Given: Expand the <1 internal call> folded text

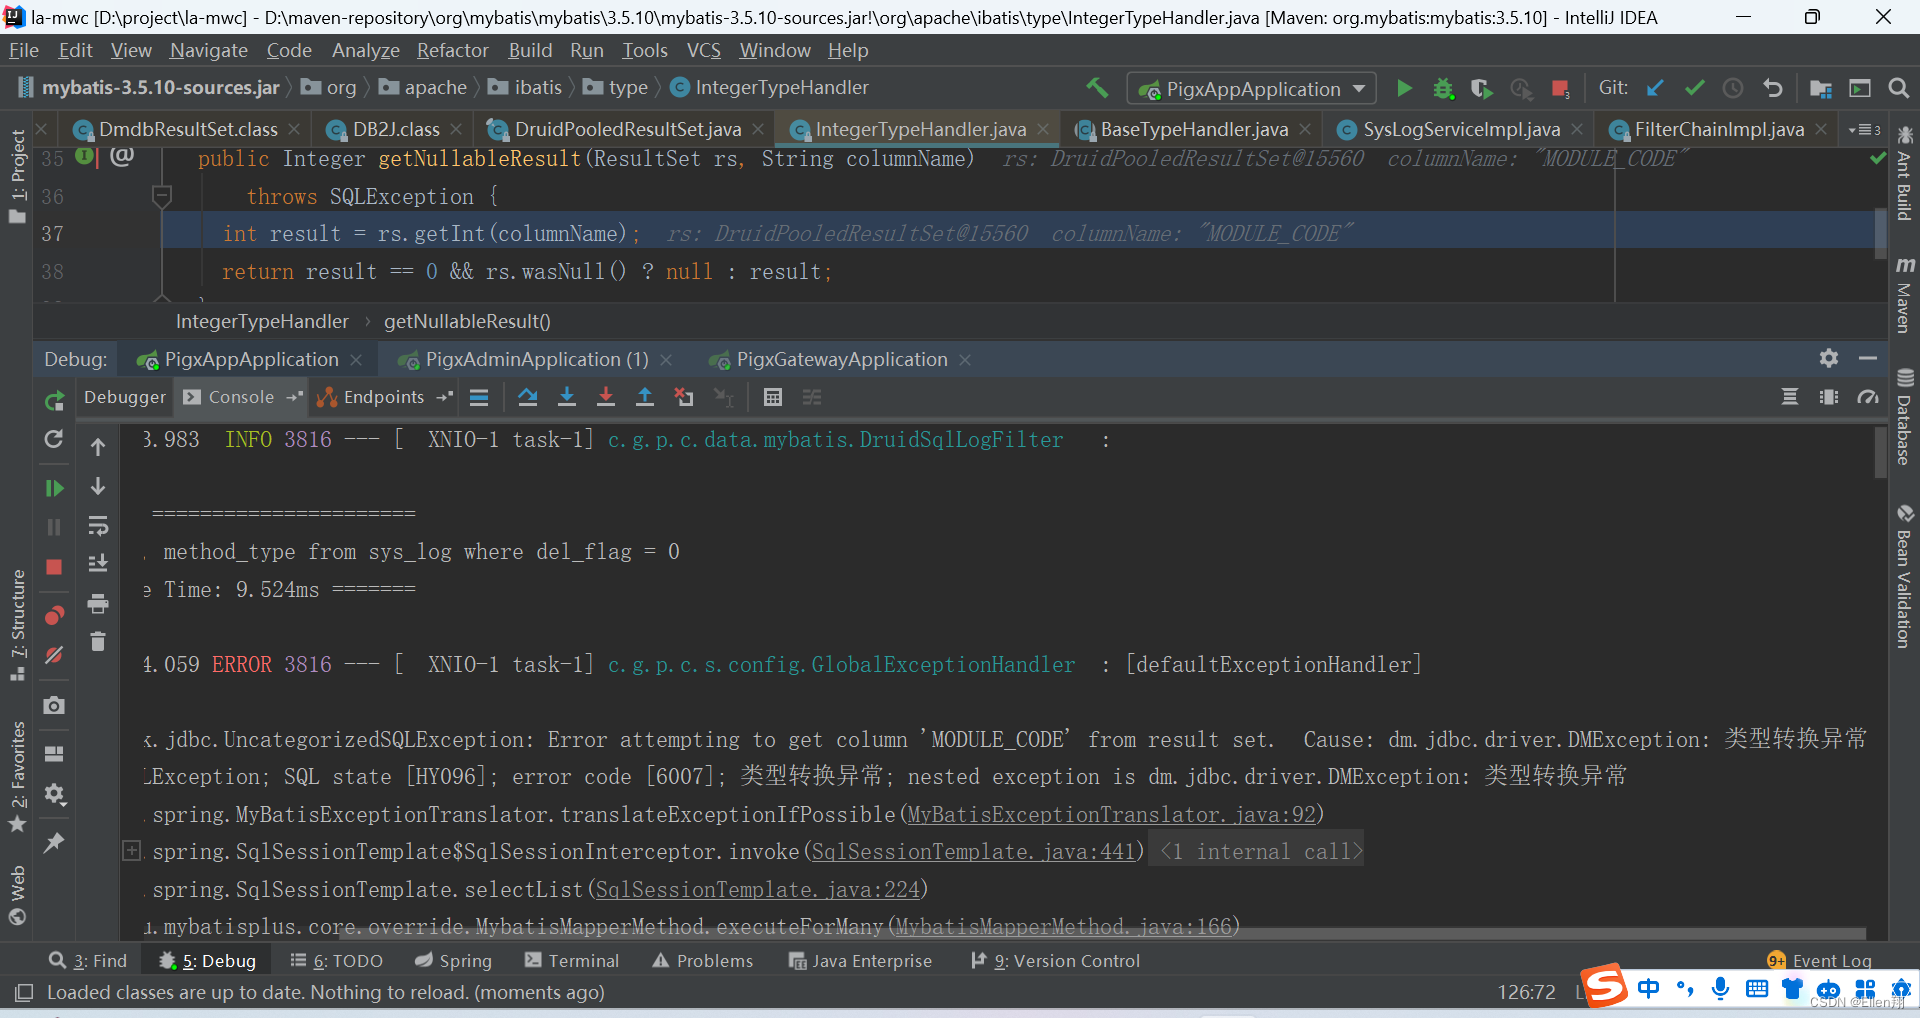Looking at the screenshot, I should pyautogui.click(x=1262, y=852).
